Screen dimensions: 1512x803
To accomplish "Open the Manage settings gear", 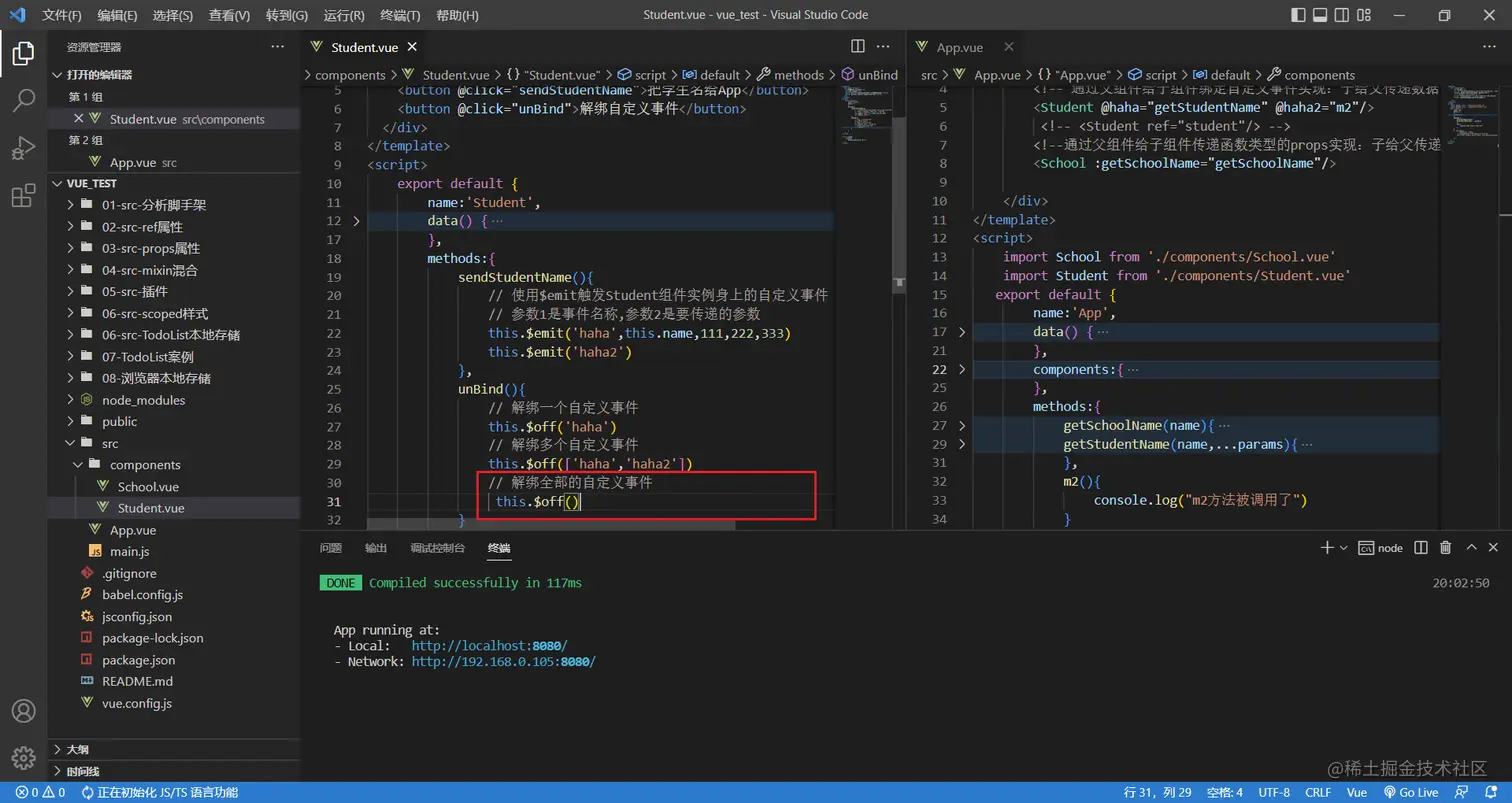I will click(x=23, y=757).
